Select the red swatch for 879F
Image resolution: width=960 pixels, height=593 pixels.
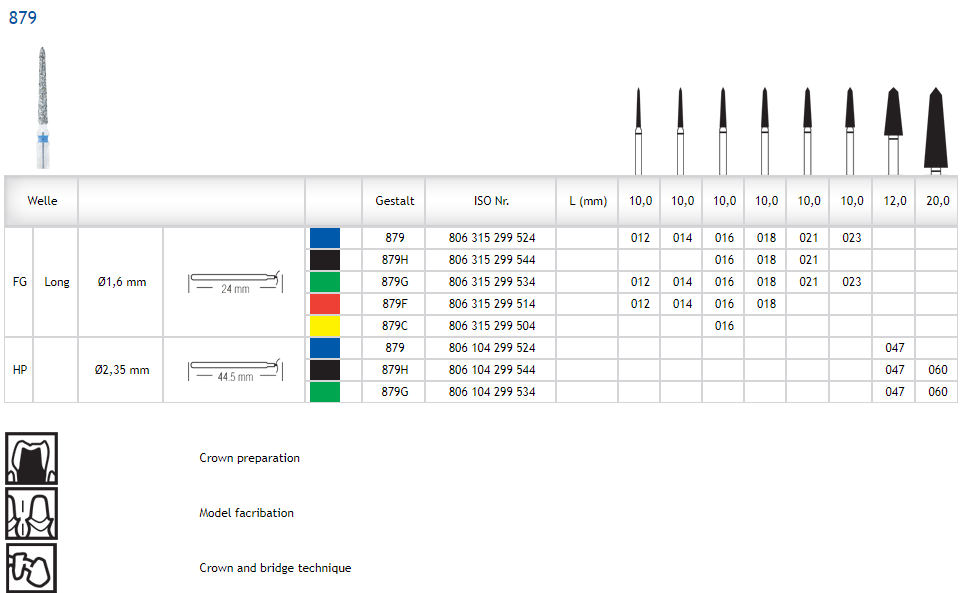pos(325,304)
